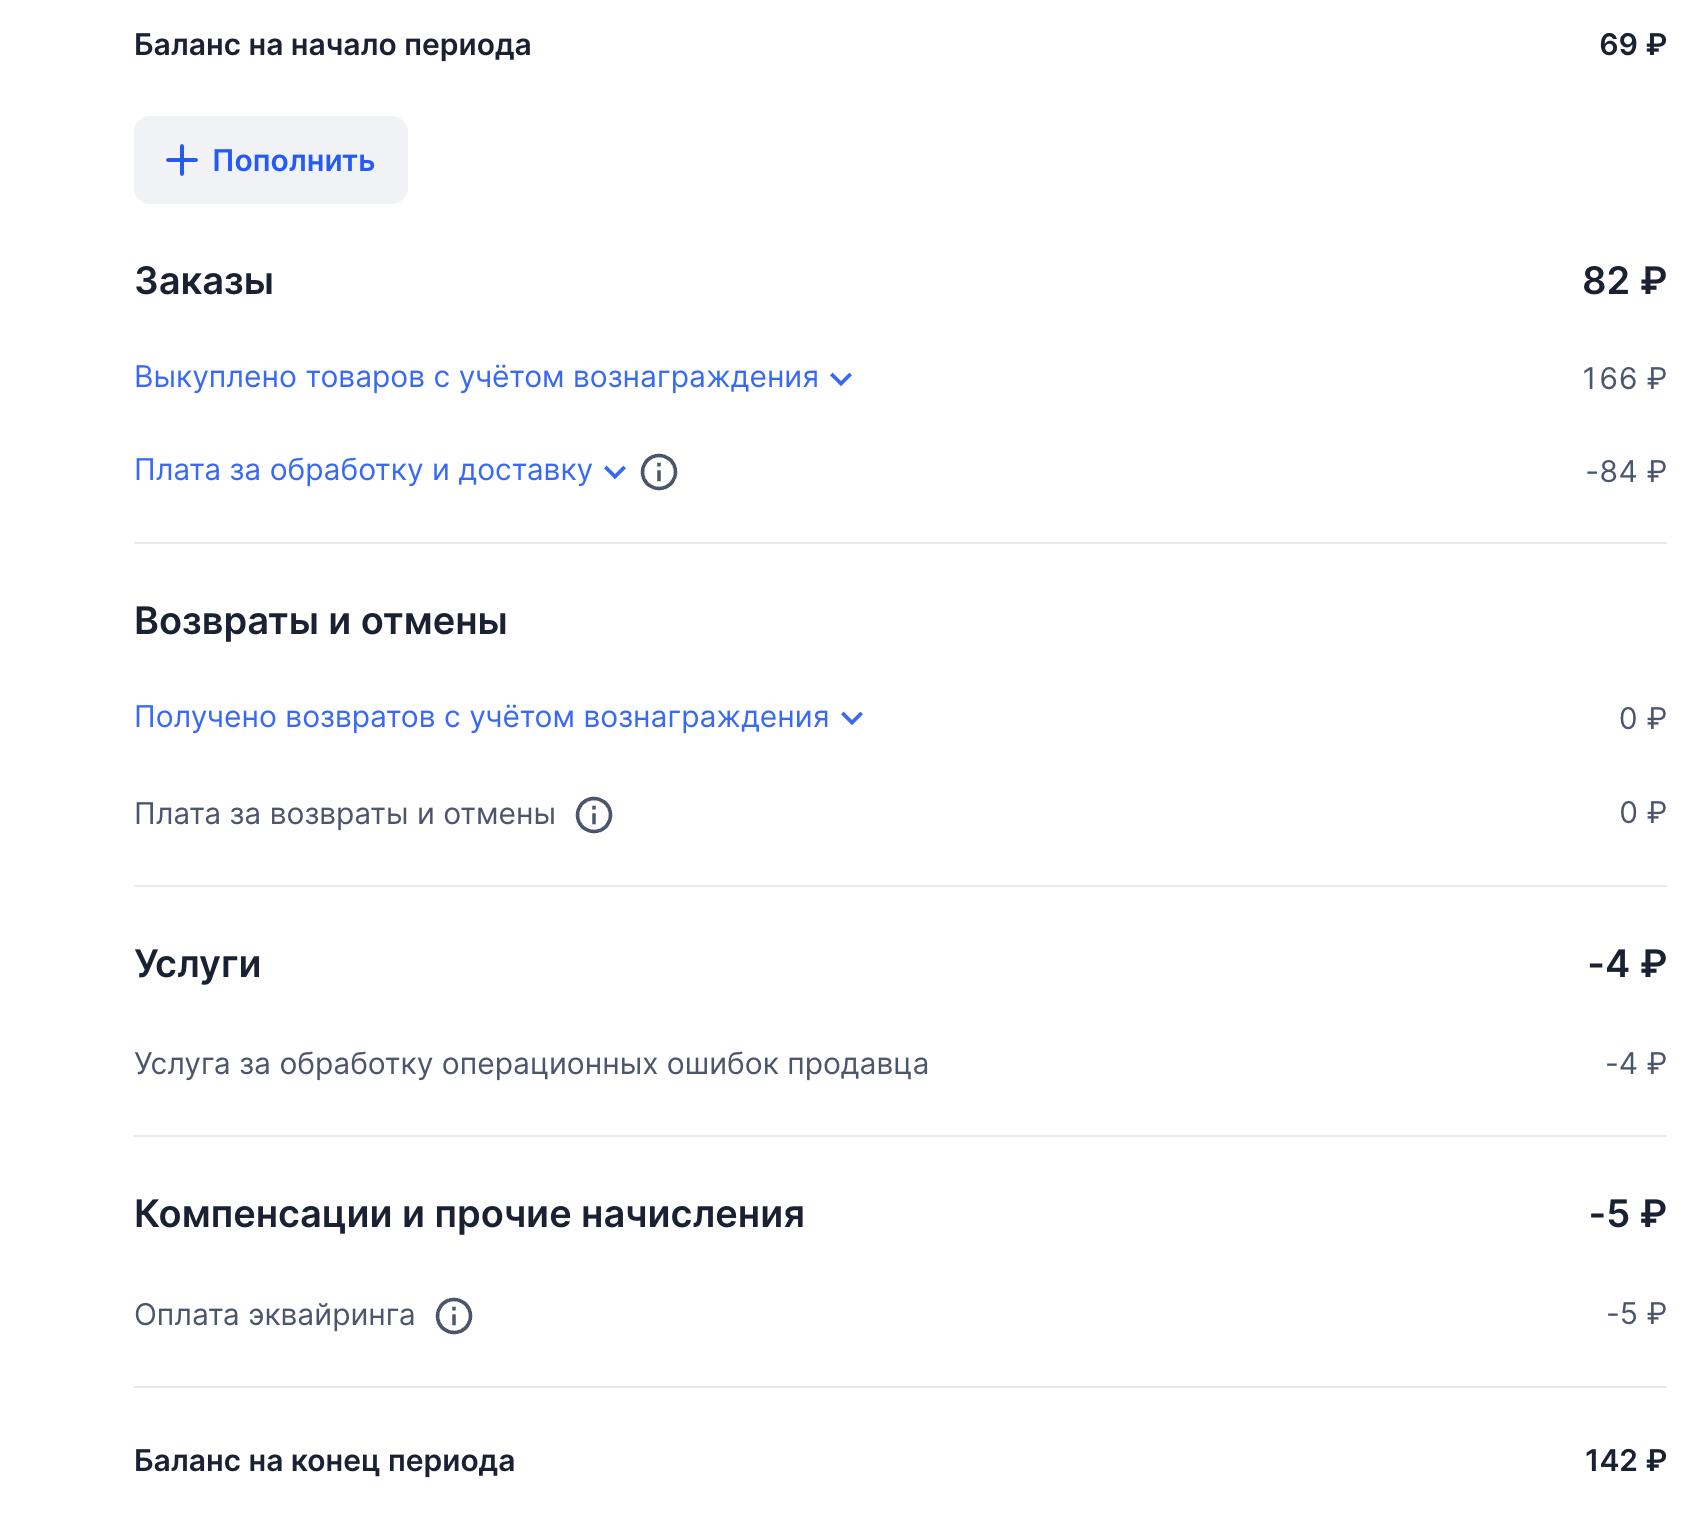
Task: Click the Заказы section heading
Action: pos(204,281)
